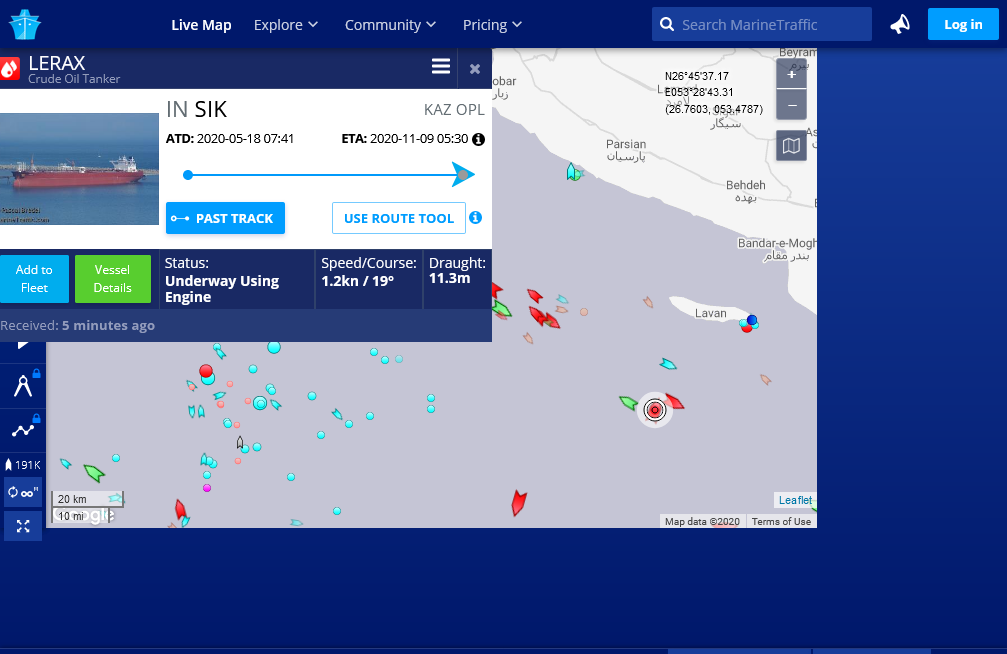1007x654 pixels.
Task: Expand the Pricing menu
Action: click(493, 25)
